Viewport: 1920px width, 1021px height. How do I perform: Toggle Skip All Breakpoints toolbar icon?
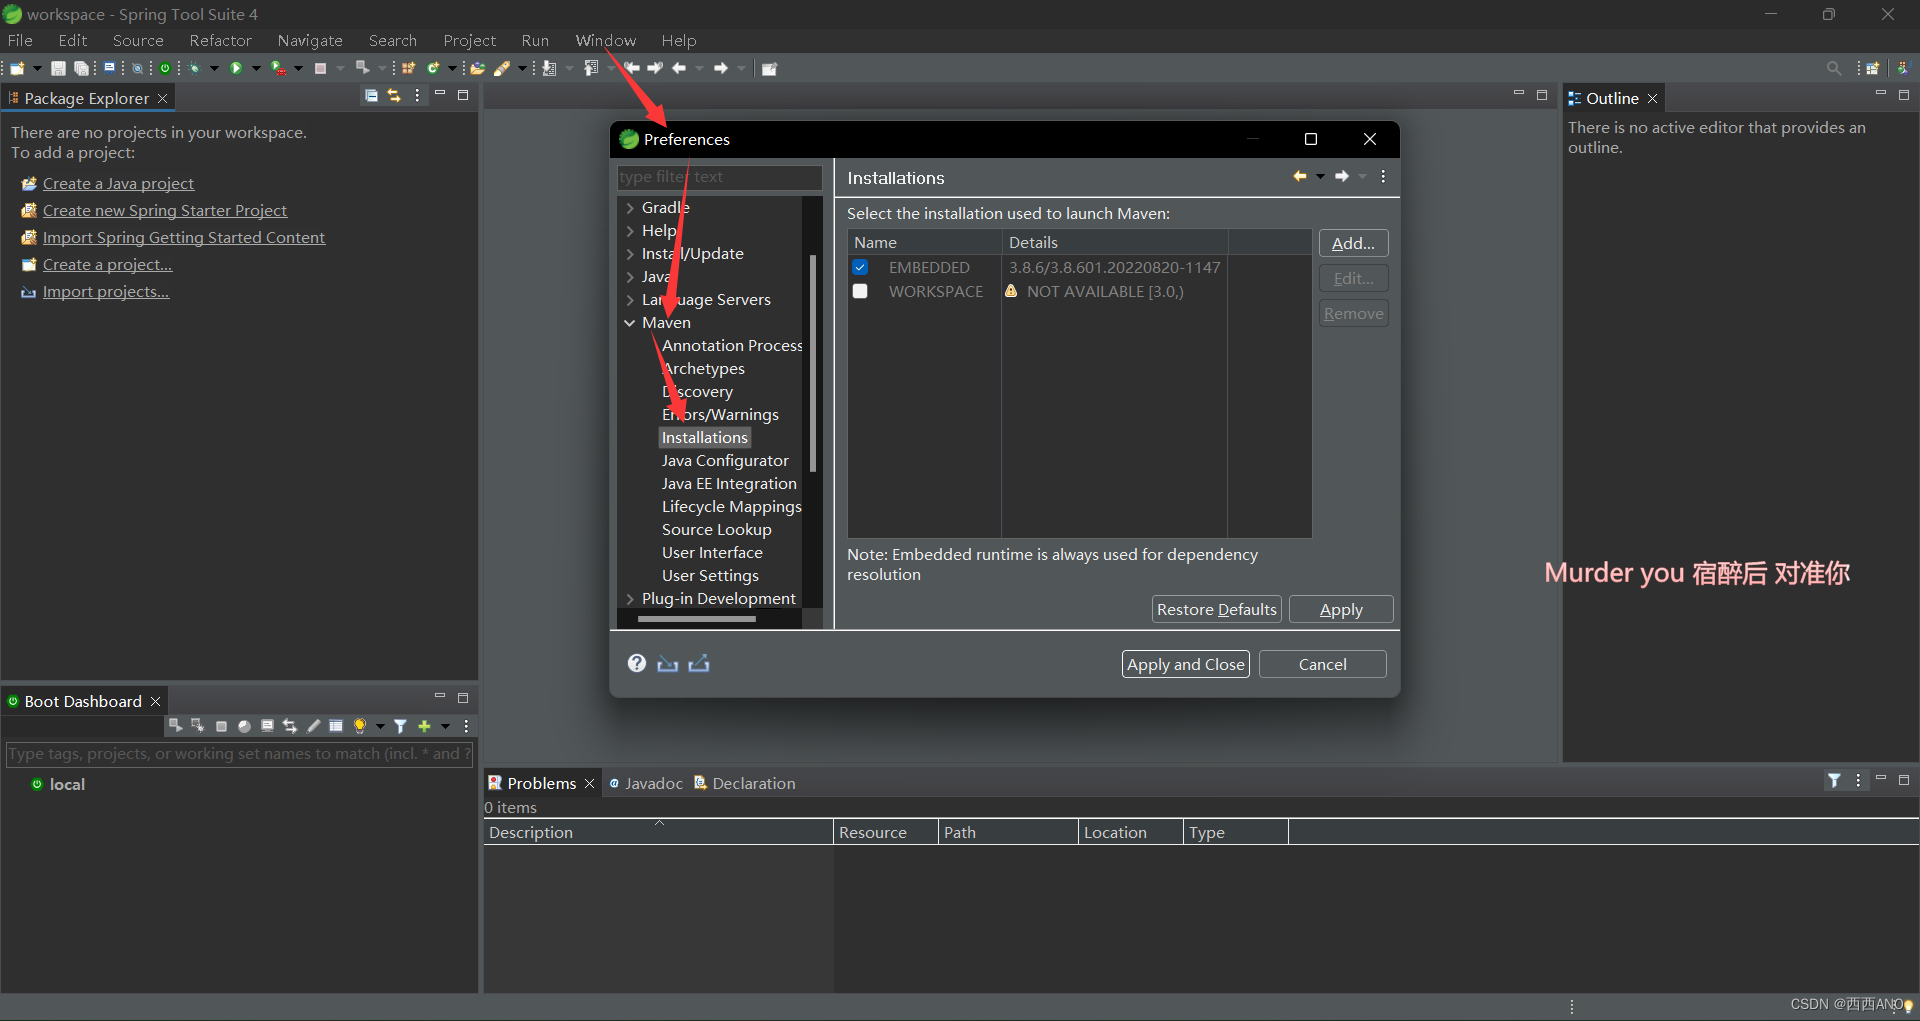137,69
